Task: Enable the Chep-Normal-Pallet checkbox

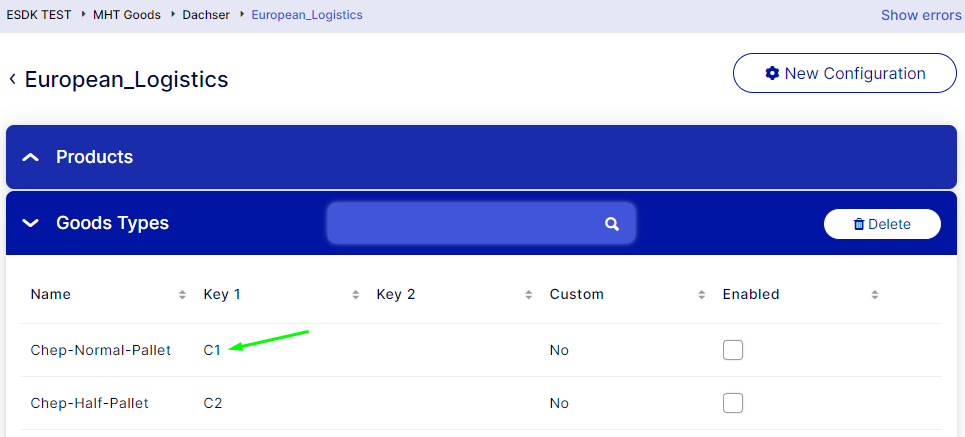Action: pyautogui.click(x=733, y=350)
